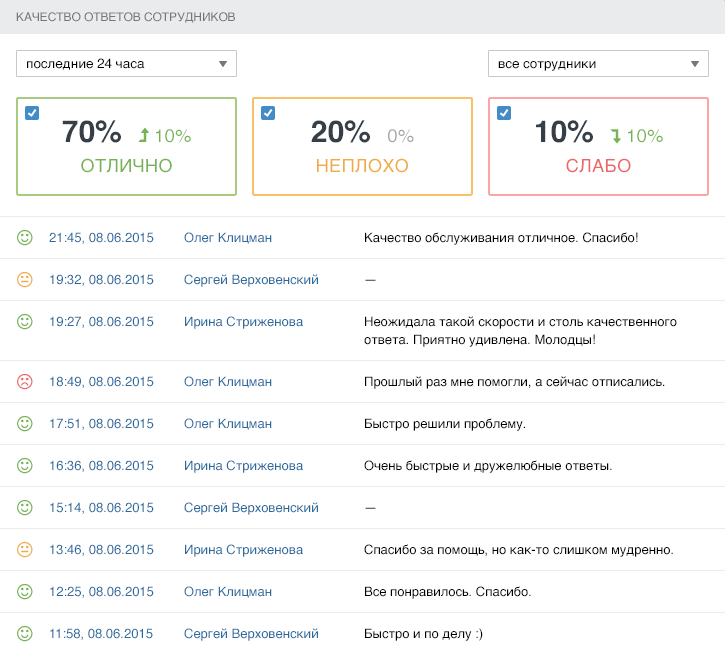Click neutral orange face at 19:32 row
Screen dimensions: 725x654
[25, 280]
